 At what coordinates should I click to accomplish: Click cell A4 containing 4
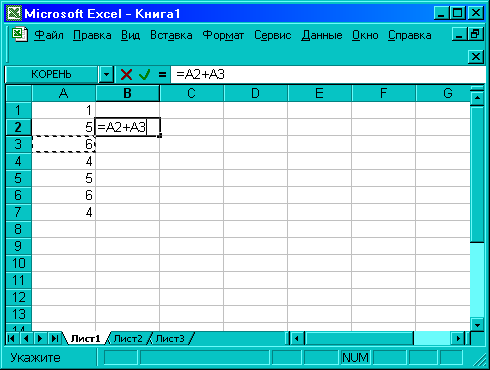pyautogui.click(x=63, y=161)
